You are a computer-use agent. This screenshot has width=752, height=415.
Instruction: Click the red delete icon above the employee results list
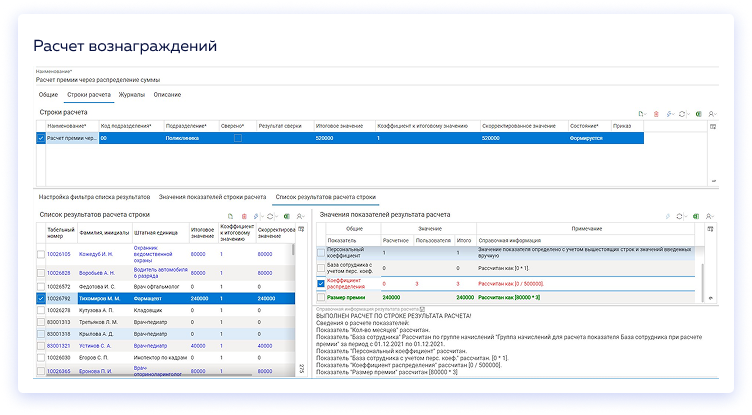(x=244, y=216)
